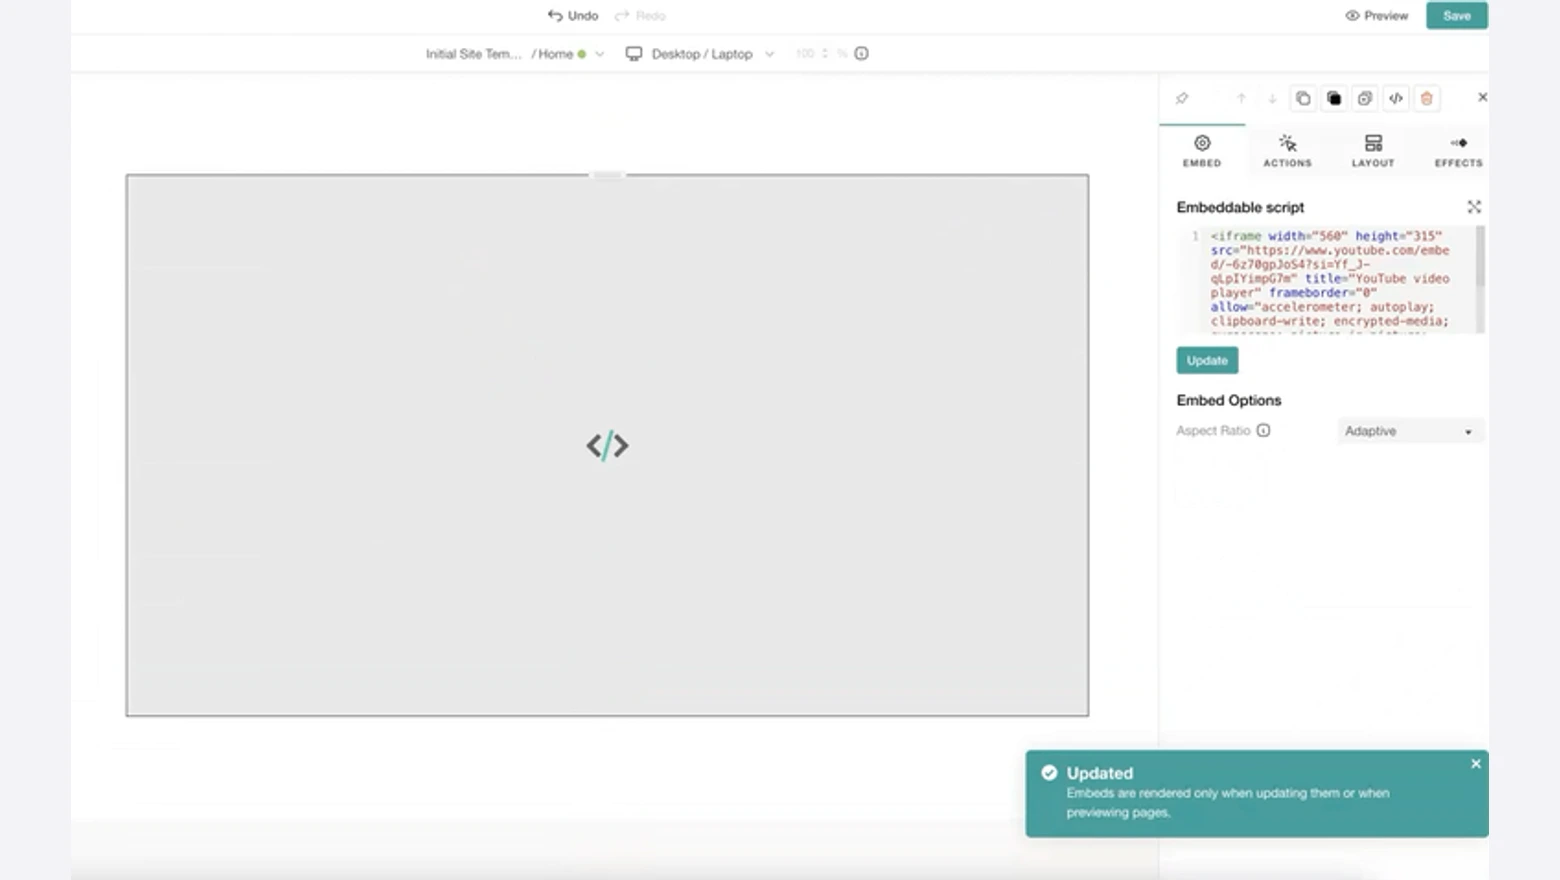The height and width of the screenshot is (880, 1560).
Task: Close the embed settings side panel
Action: (x=1482, y=97)
